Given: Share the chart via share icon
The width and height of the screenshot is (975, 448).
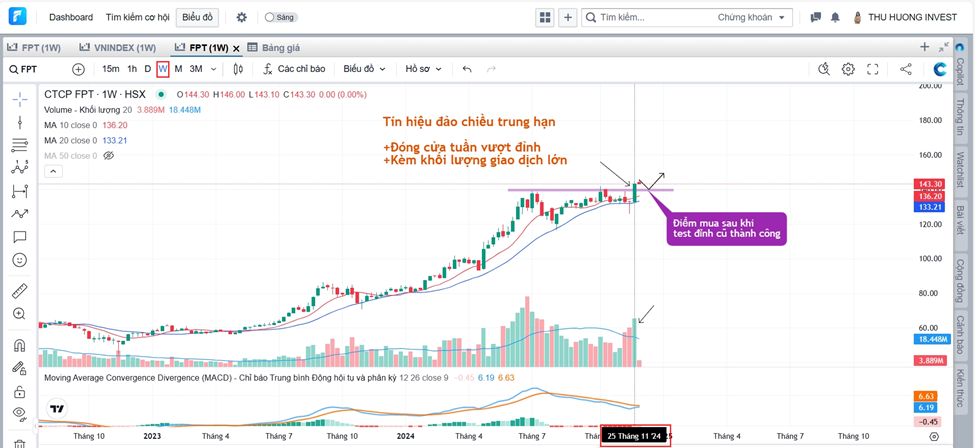Looking at the screenshot, I should point(906,69).
